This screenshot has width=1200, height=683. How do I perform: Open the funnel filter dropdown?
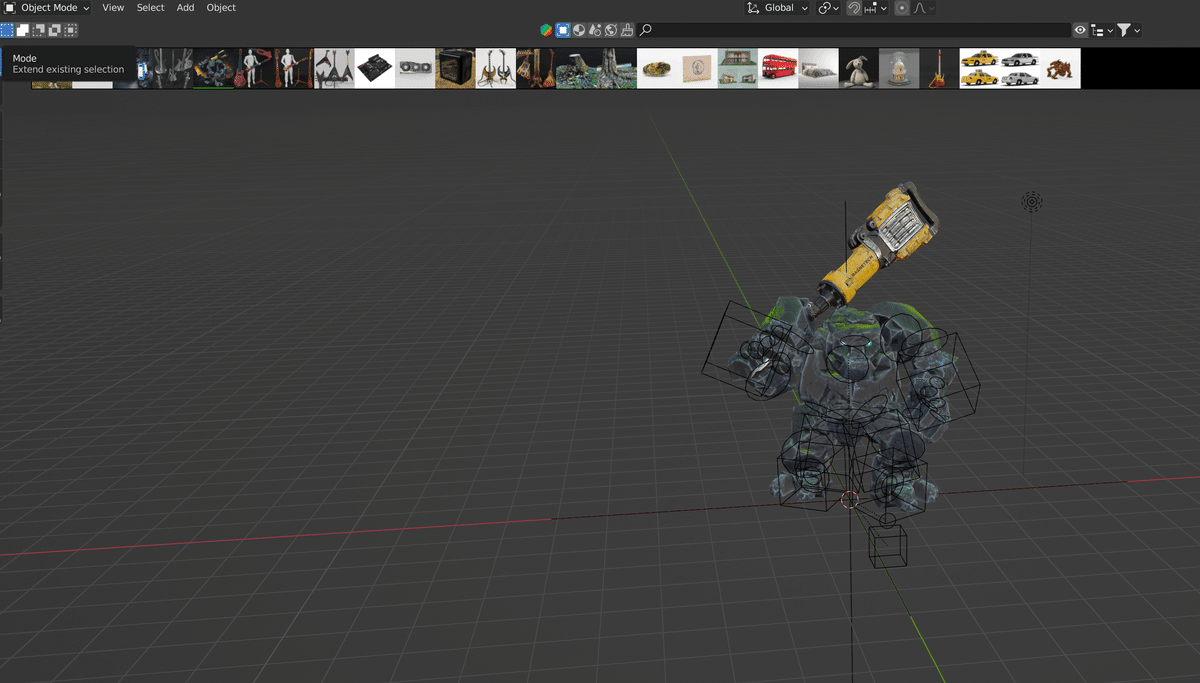tap(1129, 30)
